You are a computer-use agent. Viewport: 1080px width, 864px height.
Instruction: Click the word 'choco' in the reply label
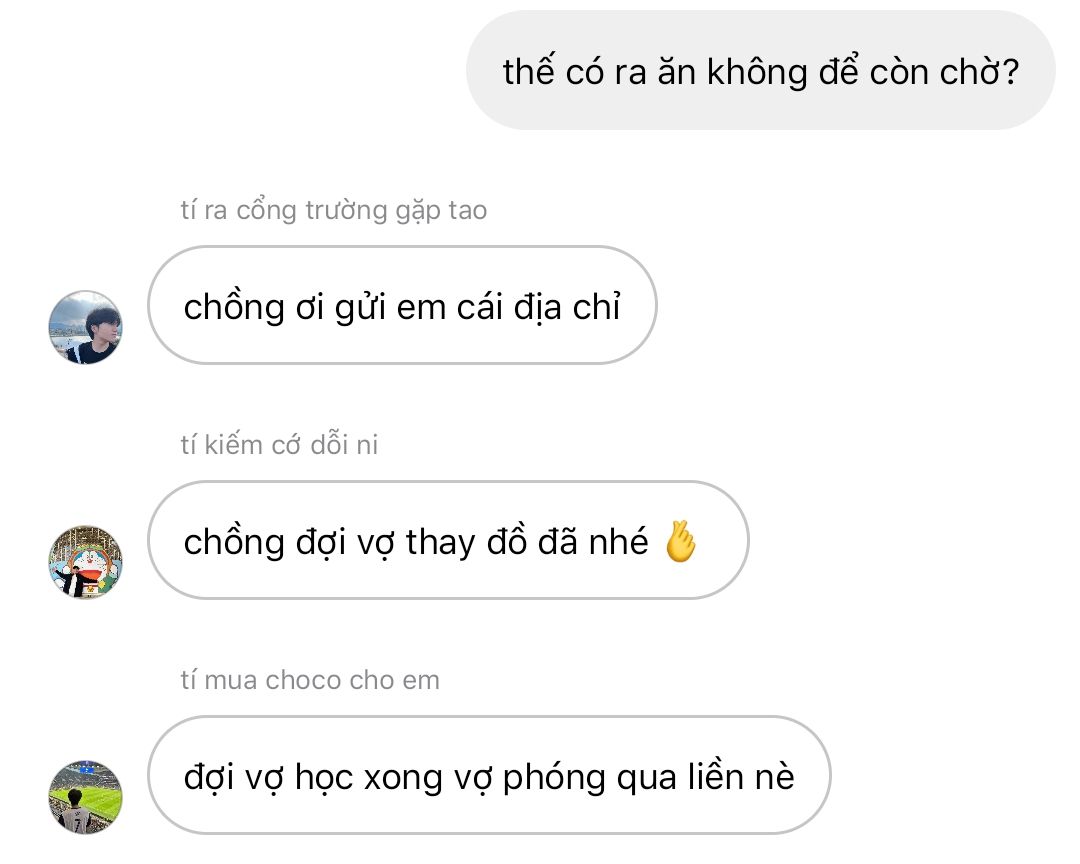tap(304, 681)
